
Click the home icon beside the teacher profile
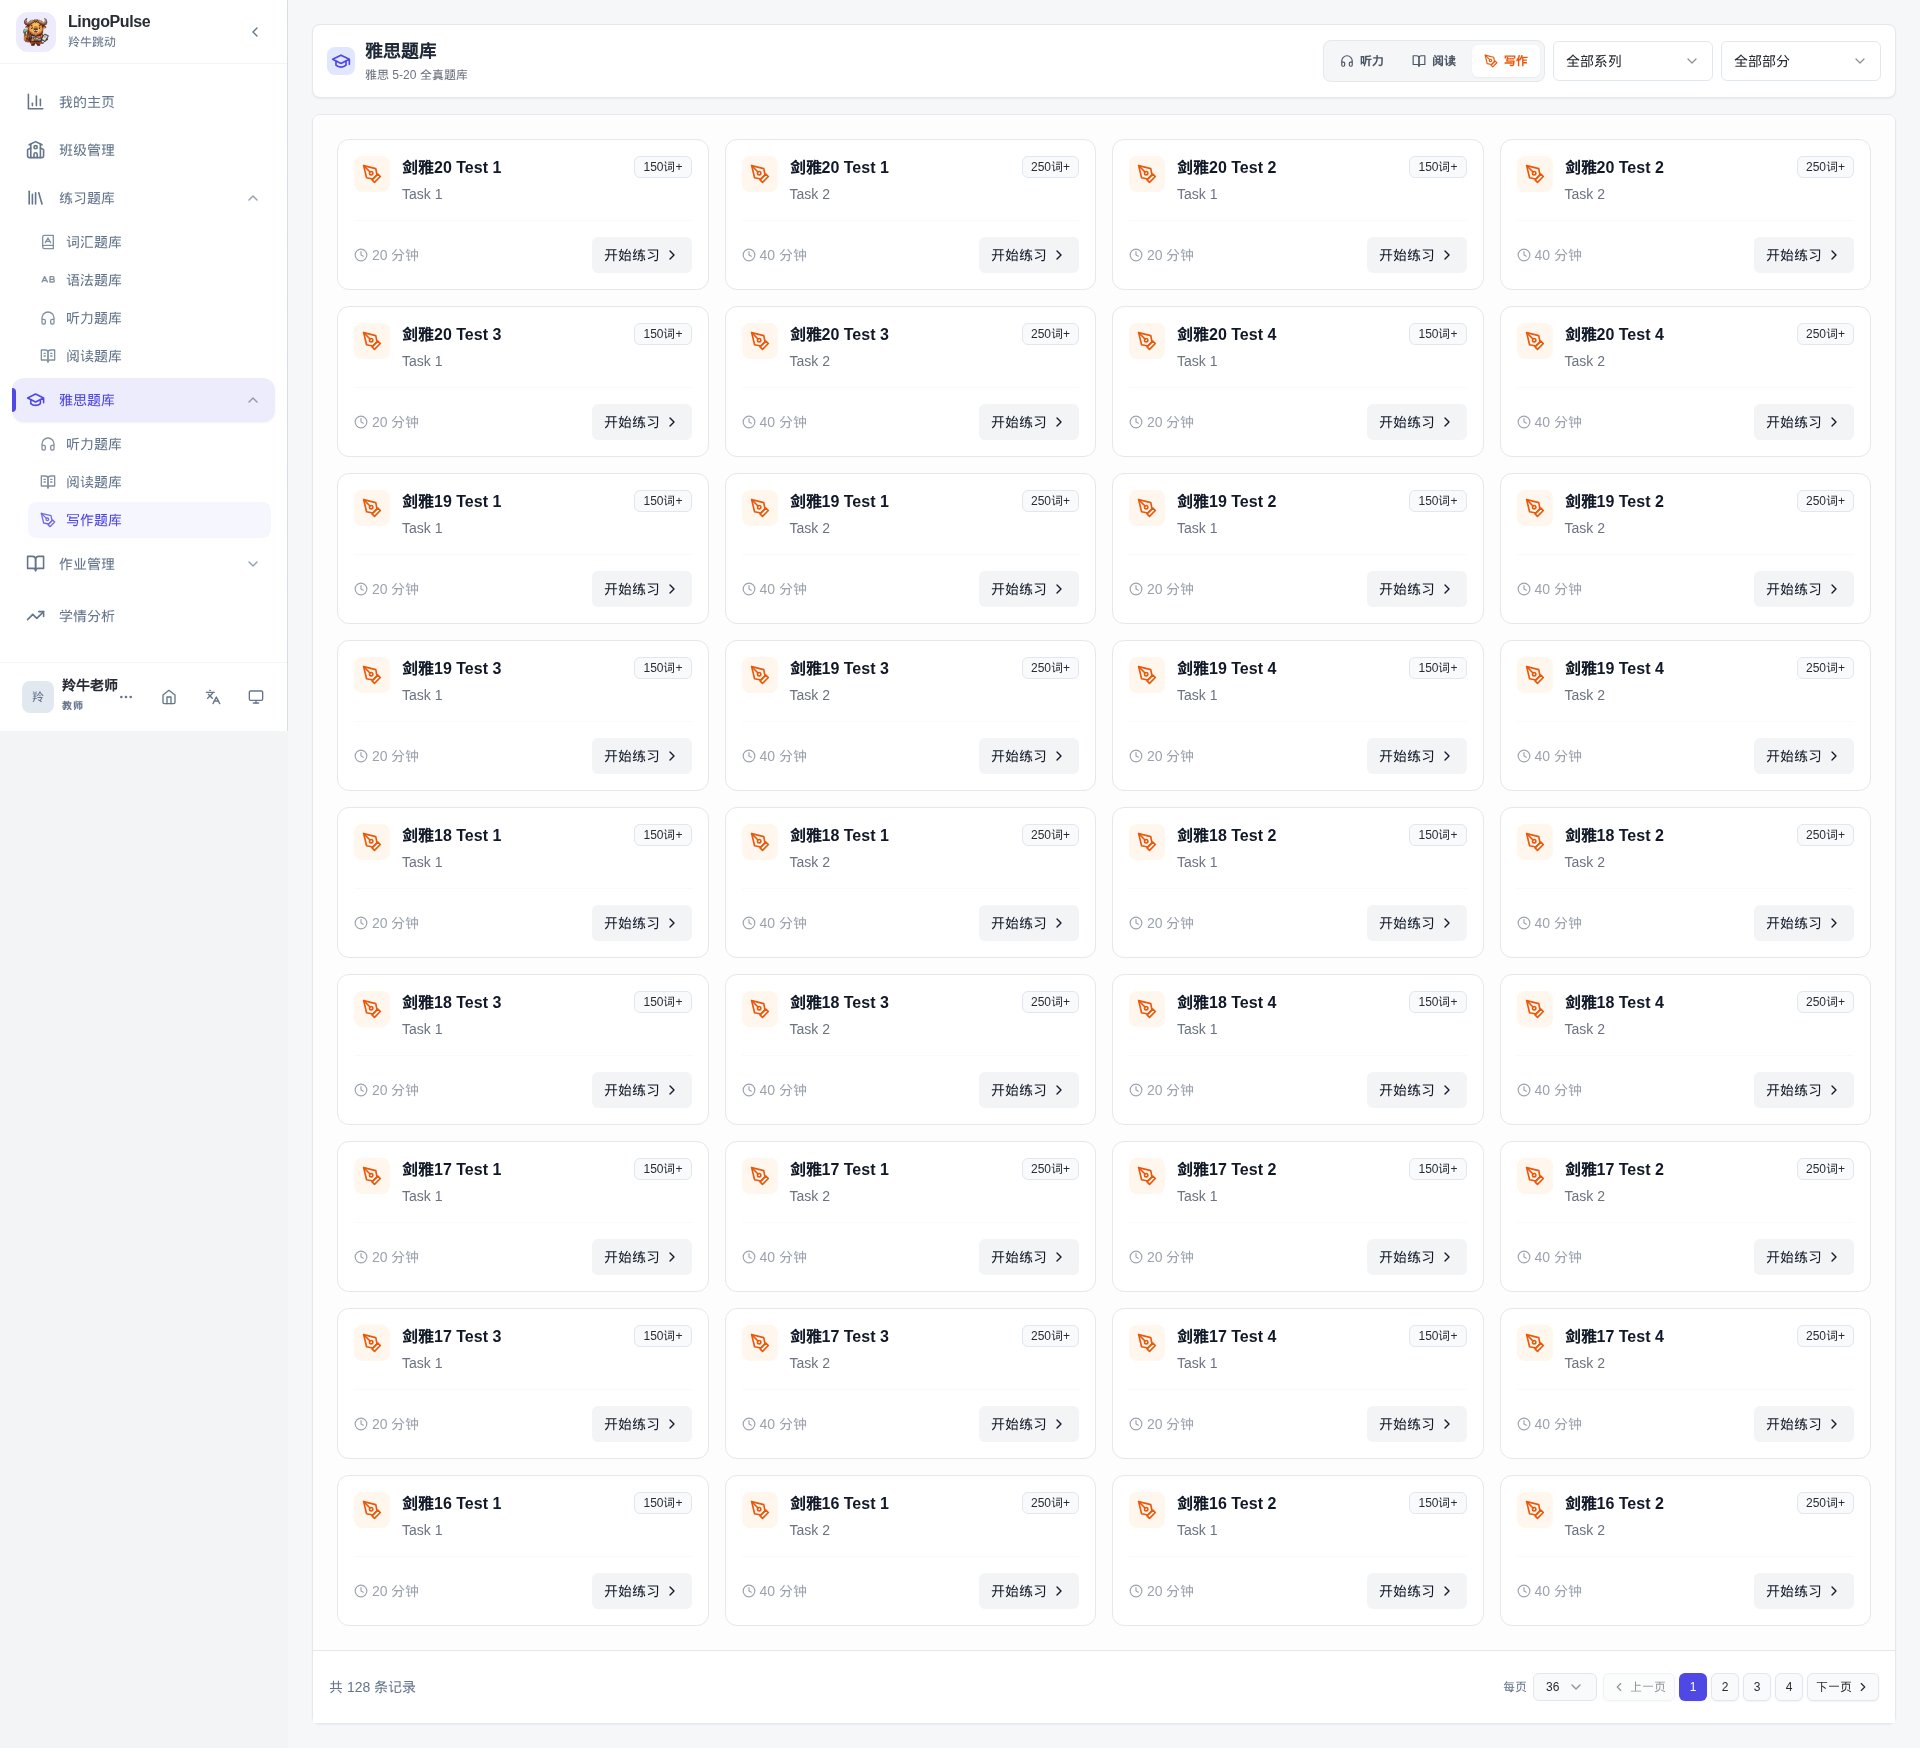coord(169,697)
